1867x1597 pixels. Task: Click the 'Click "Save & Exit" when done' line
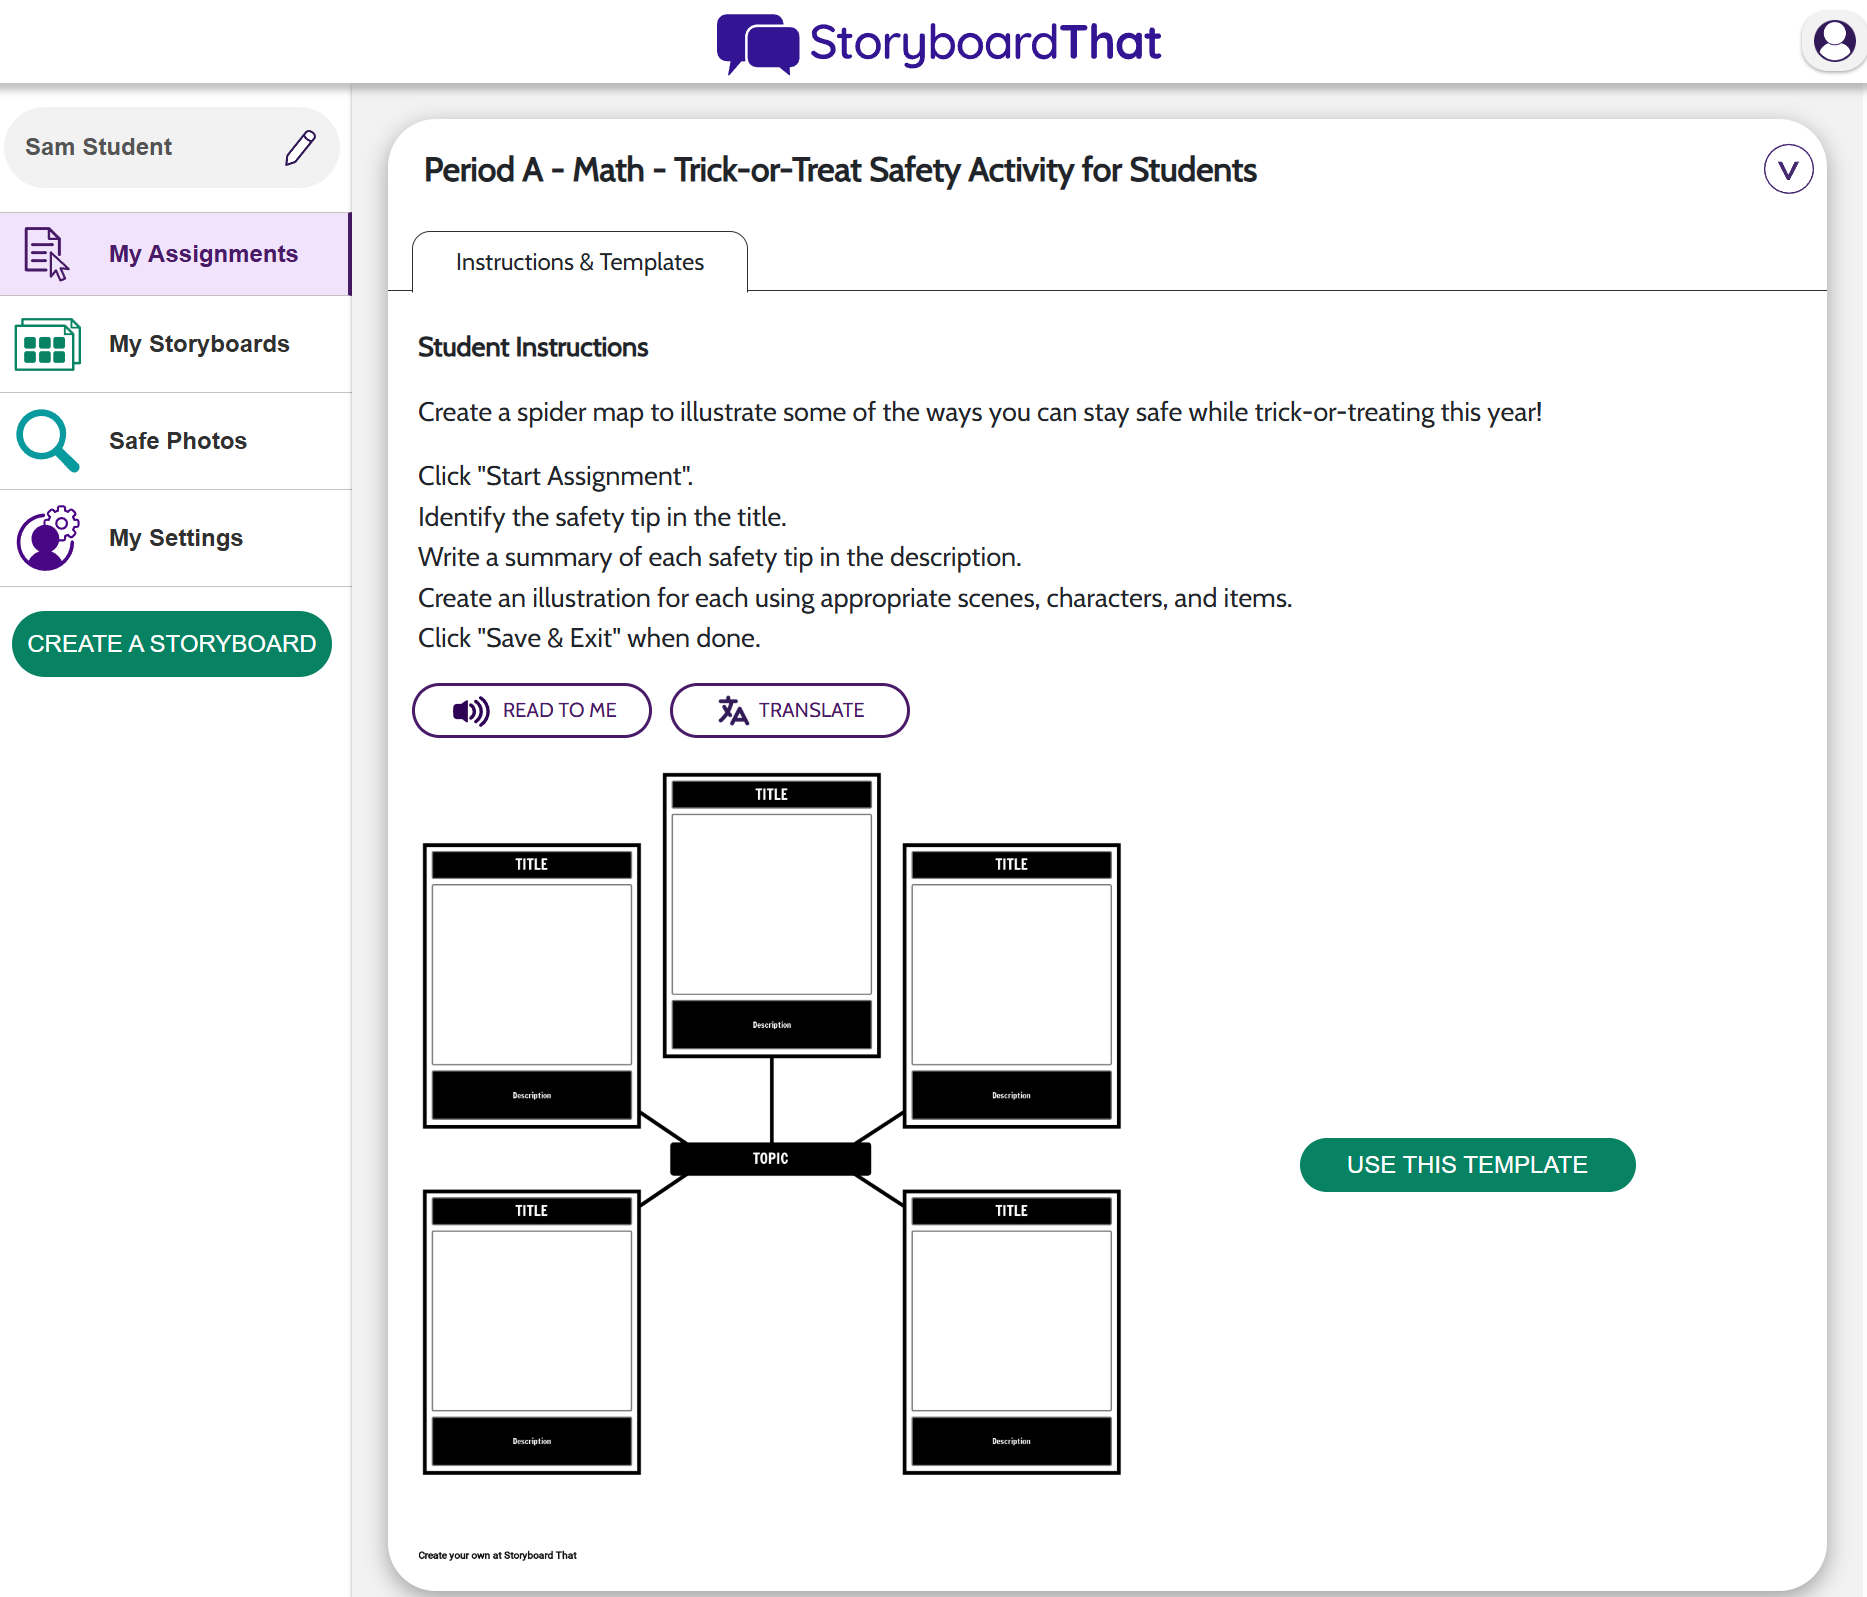point(589,638)
